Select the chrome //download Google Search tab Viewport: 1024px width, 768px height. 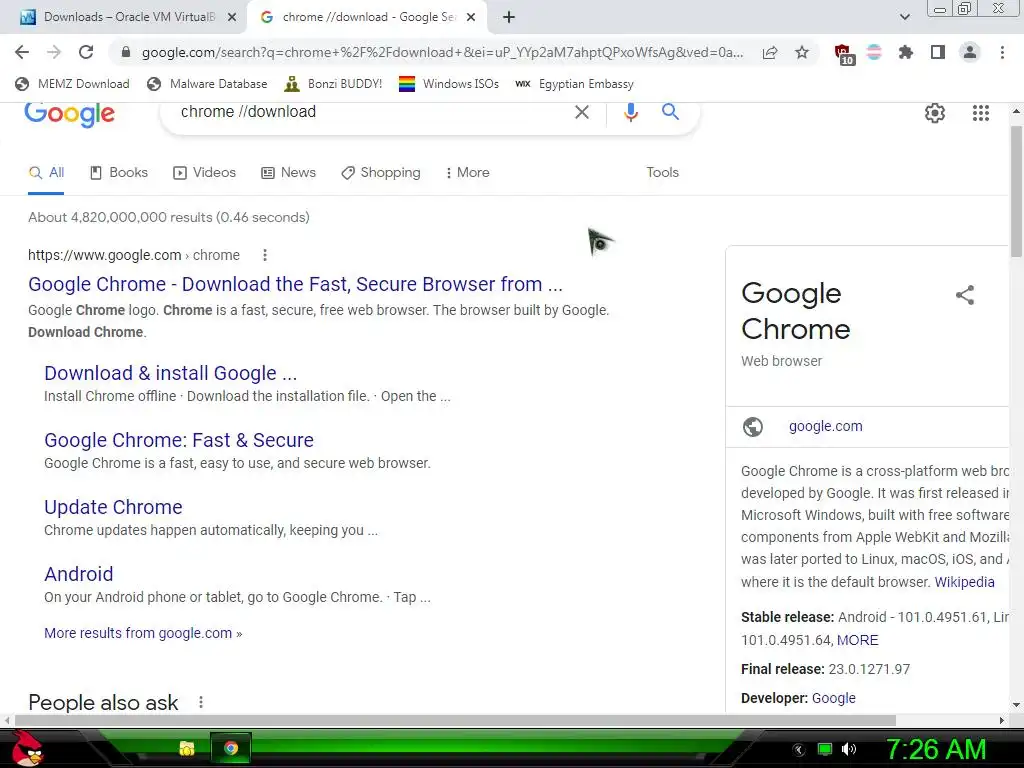(366, 17)
